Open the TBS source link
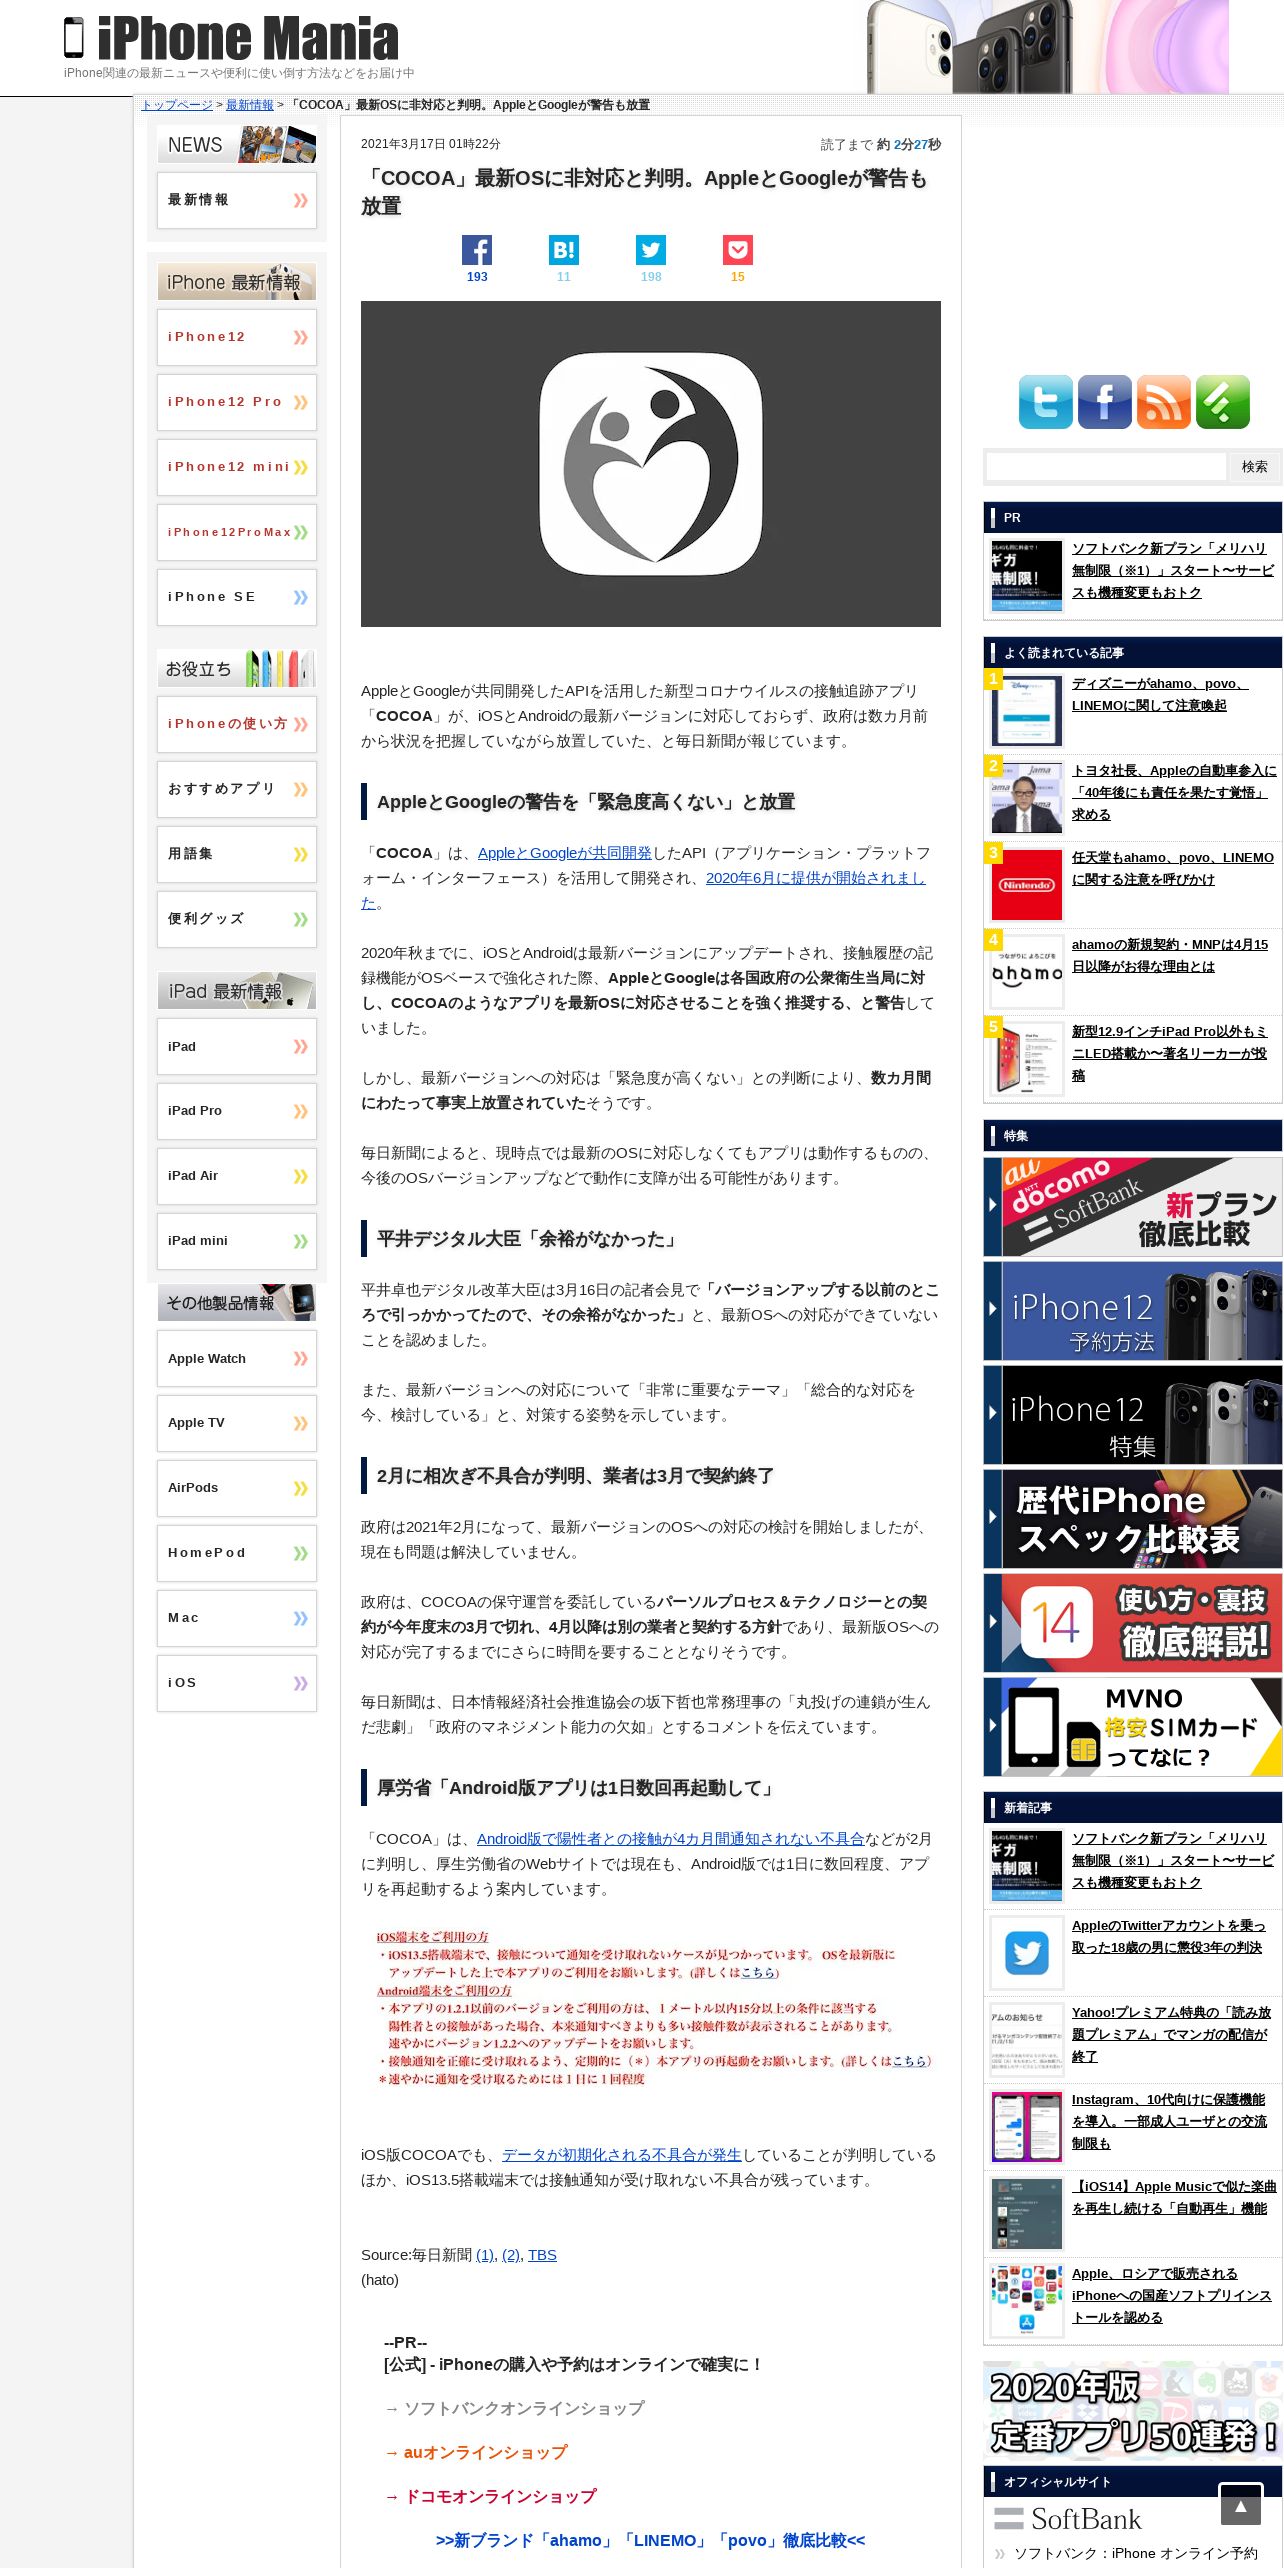The image size is (1284, 2568). point(542,2255)
